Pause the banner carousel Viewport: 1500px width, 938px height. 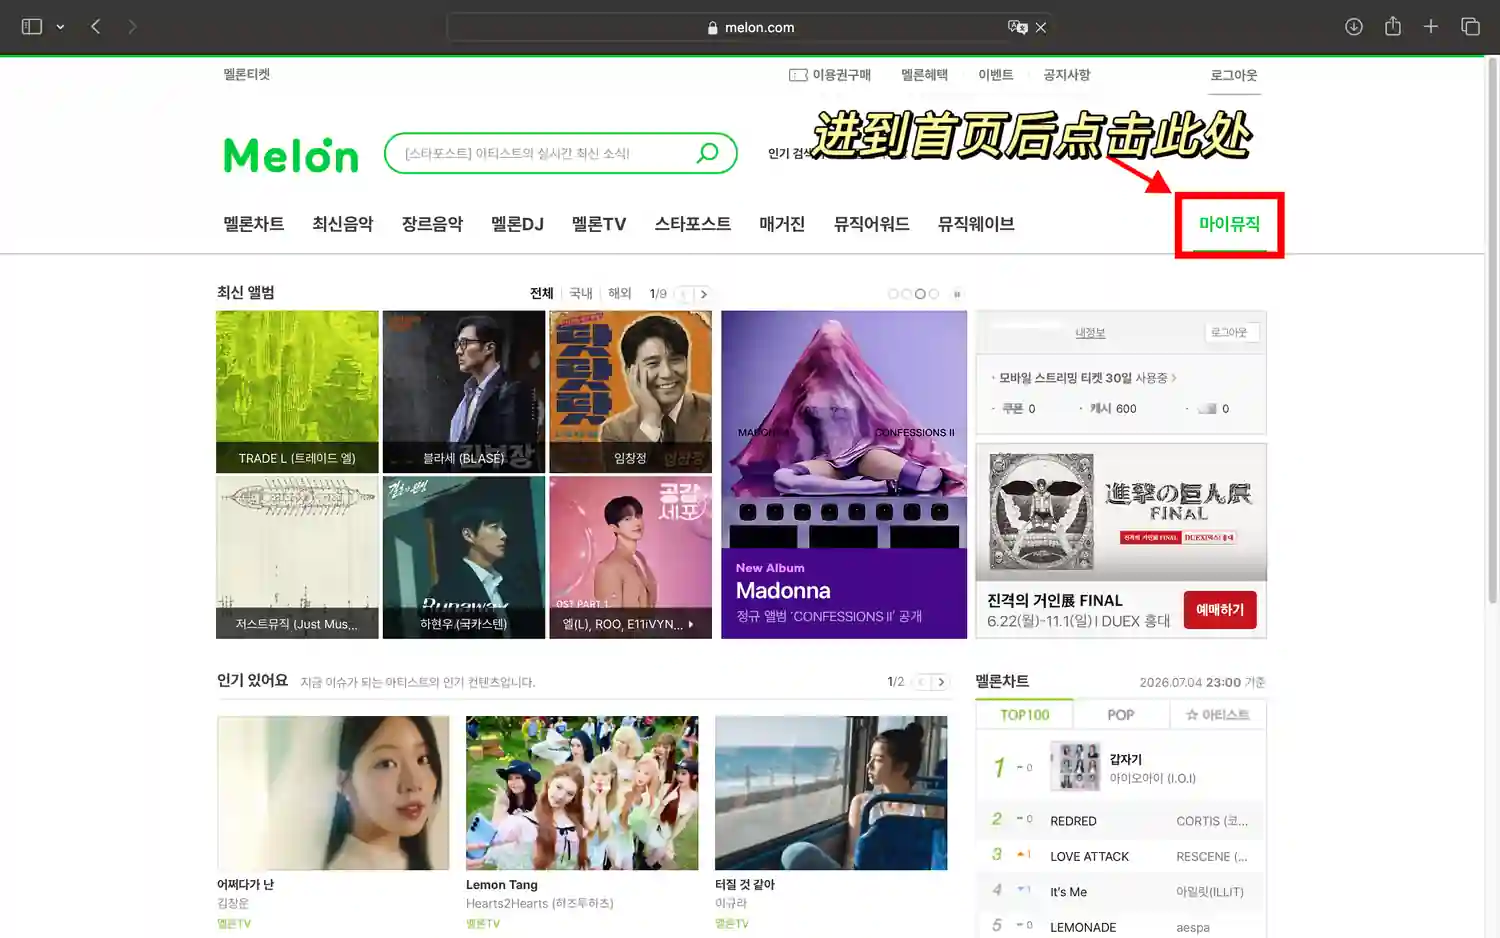click(957, 294)
